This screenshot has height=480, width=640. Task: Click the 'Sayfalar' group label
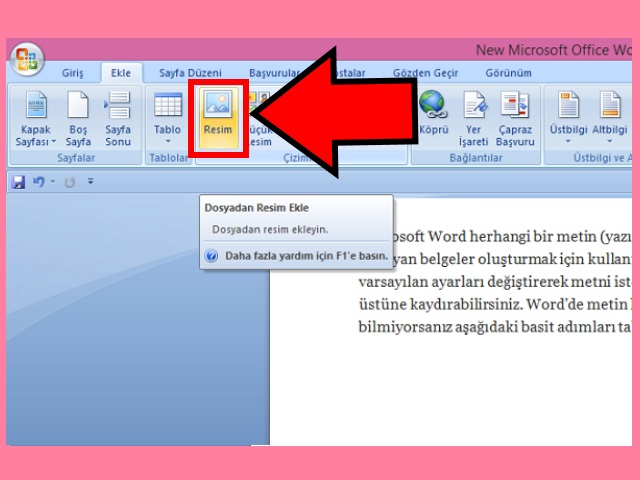click(x=76, y=158)
